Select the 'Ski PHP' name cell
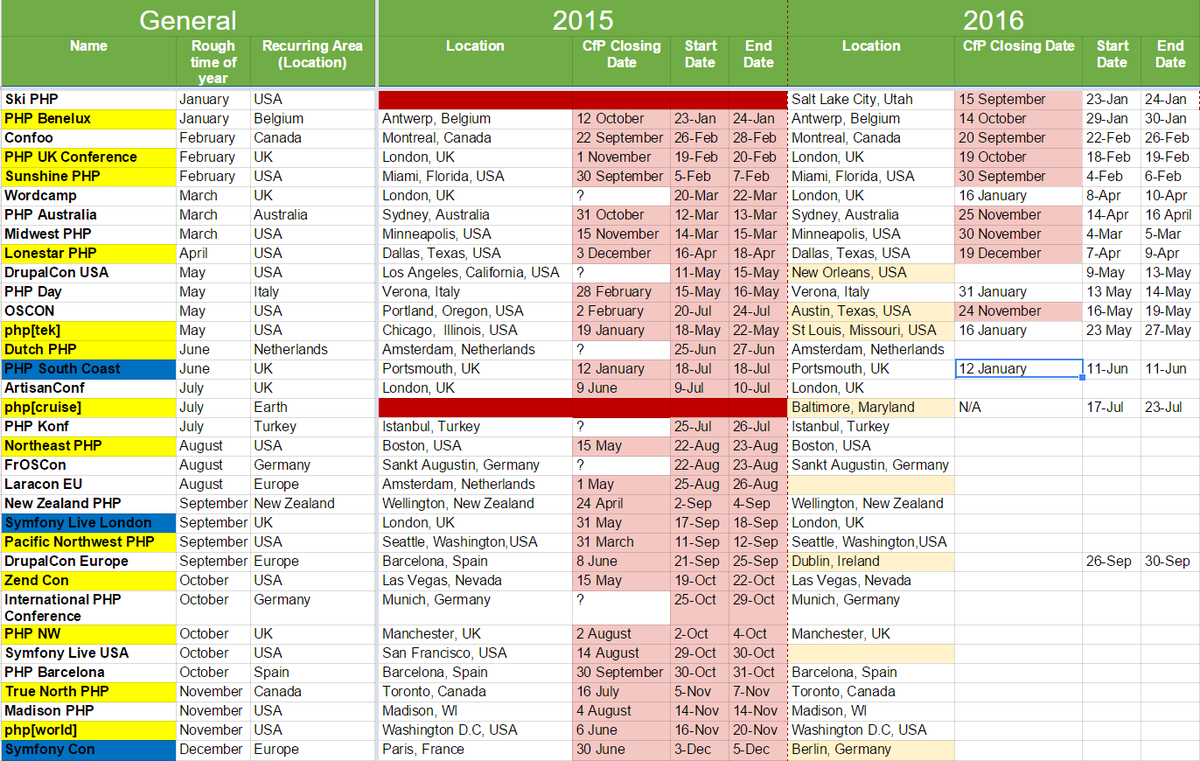 coord(89,99)
